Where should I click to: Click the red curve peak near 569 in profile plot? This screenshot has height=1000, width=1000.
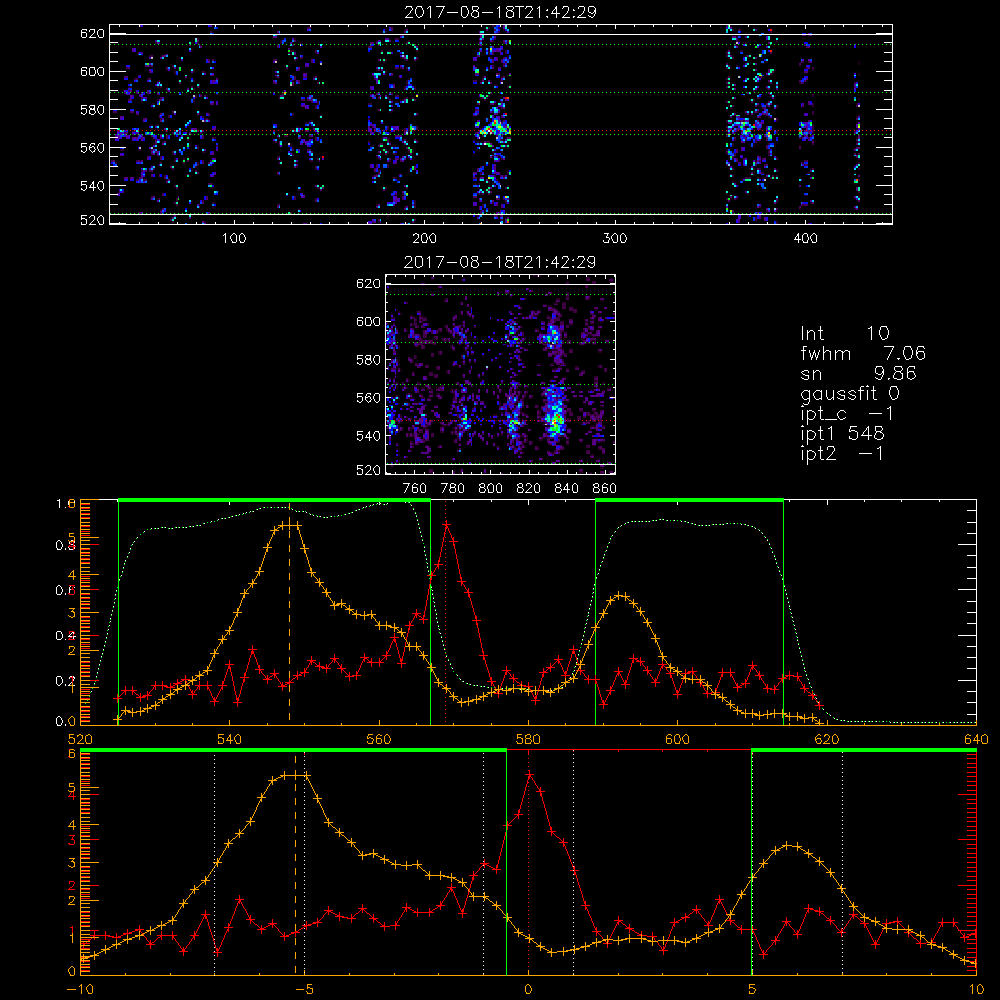(x=446, y=524)
